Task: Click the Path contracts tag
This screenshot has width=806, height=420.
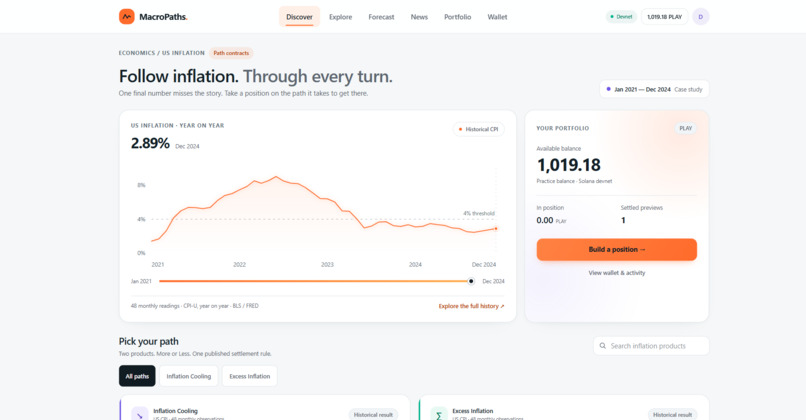Action: pos(231,53)
